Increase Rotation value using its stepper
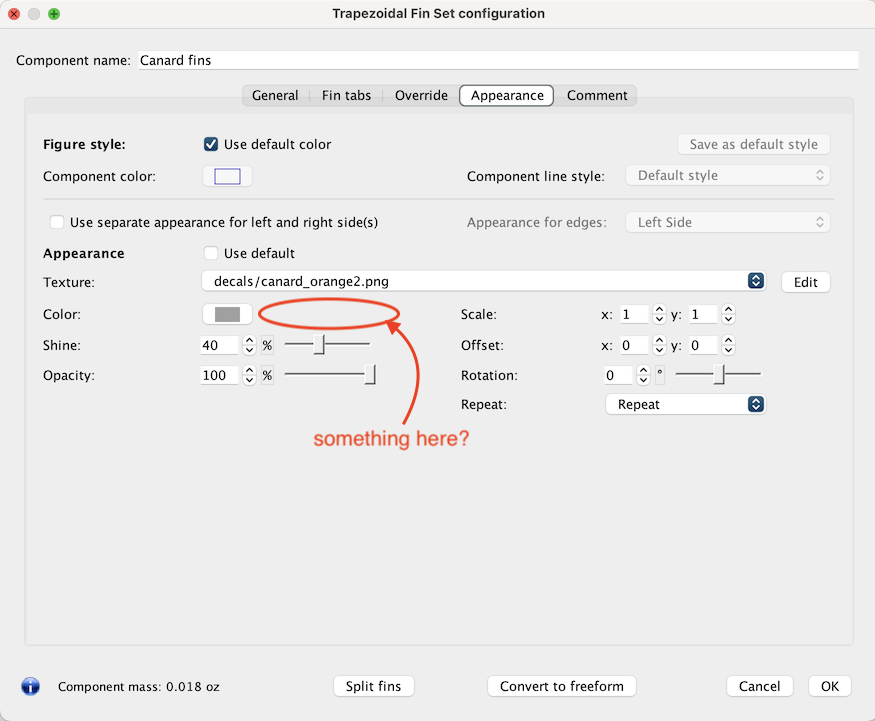 click(x=642, y=370)
